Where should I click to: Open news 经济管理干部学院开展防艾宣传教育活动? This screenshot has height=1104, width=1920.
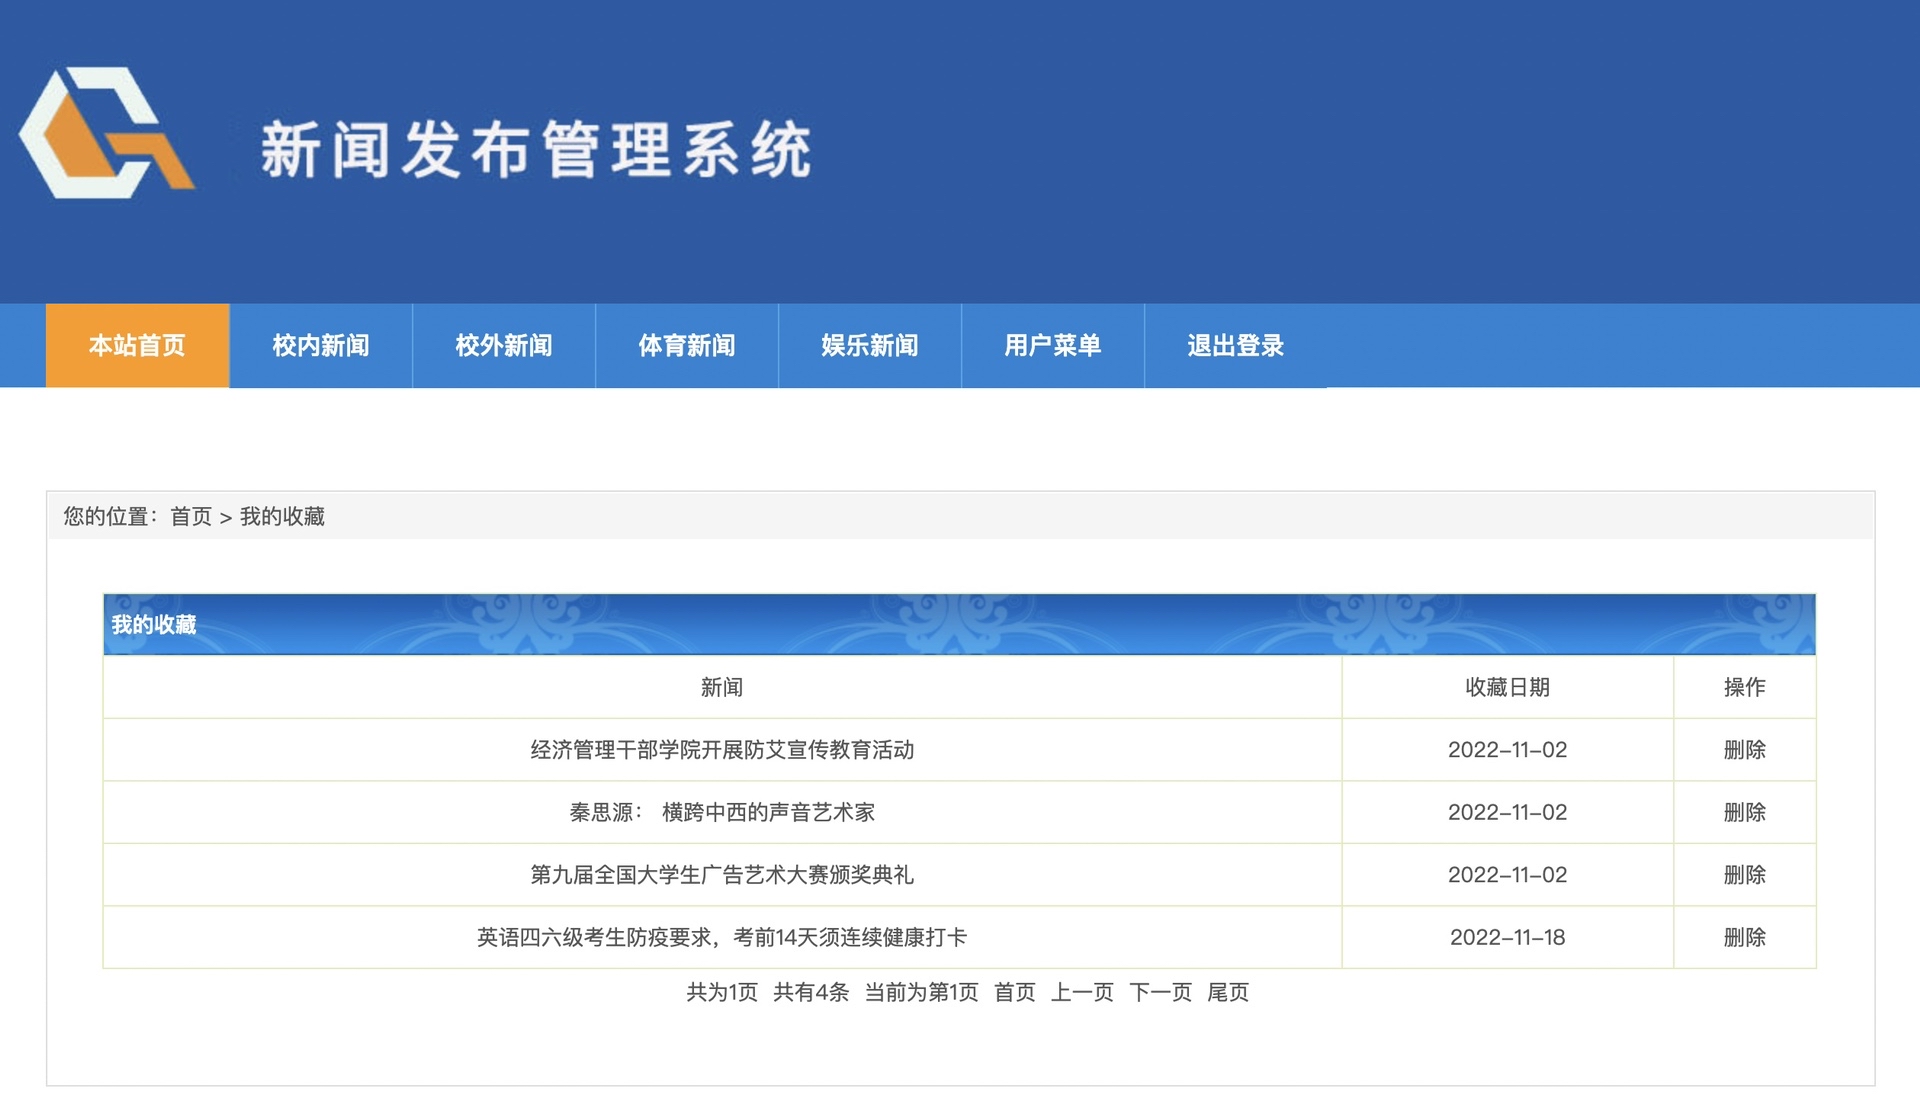coord(722,750)
